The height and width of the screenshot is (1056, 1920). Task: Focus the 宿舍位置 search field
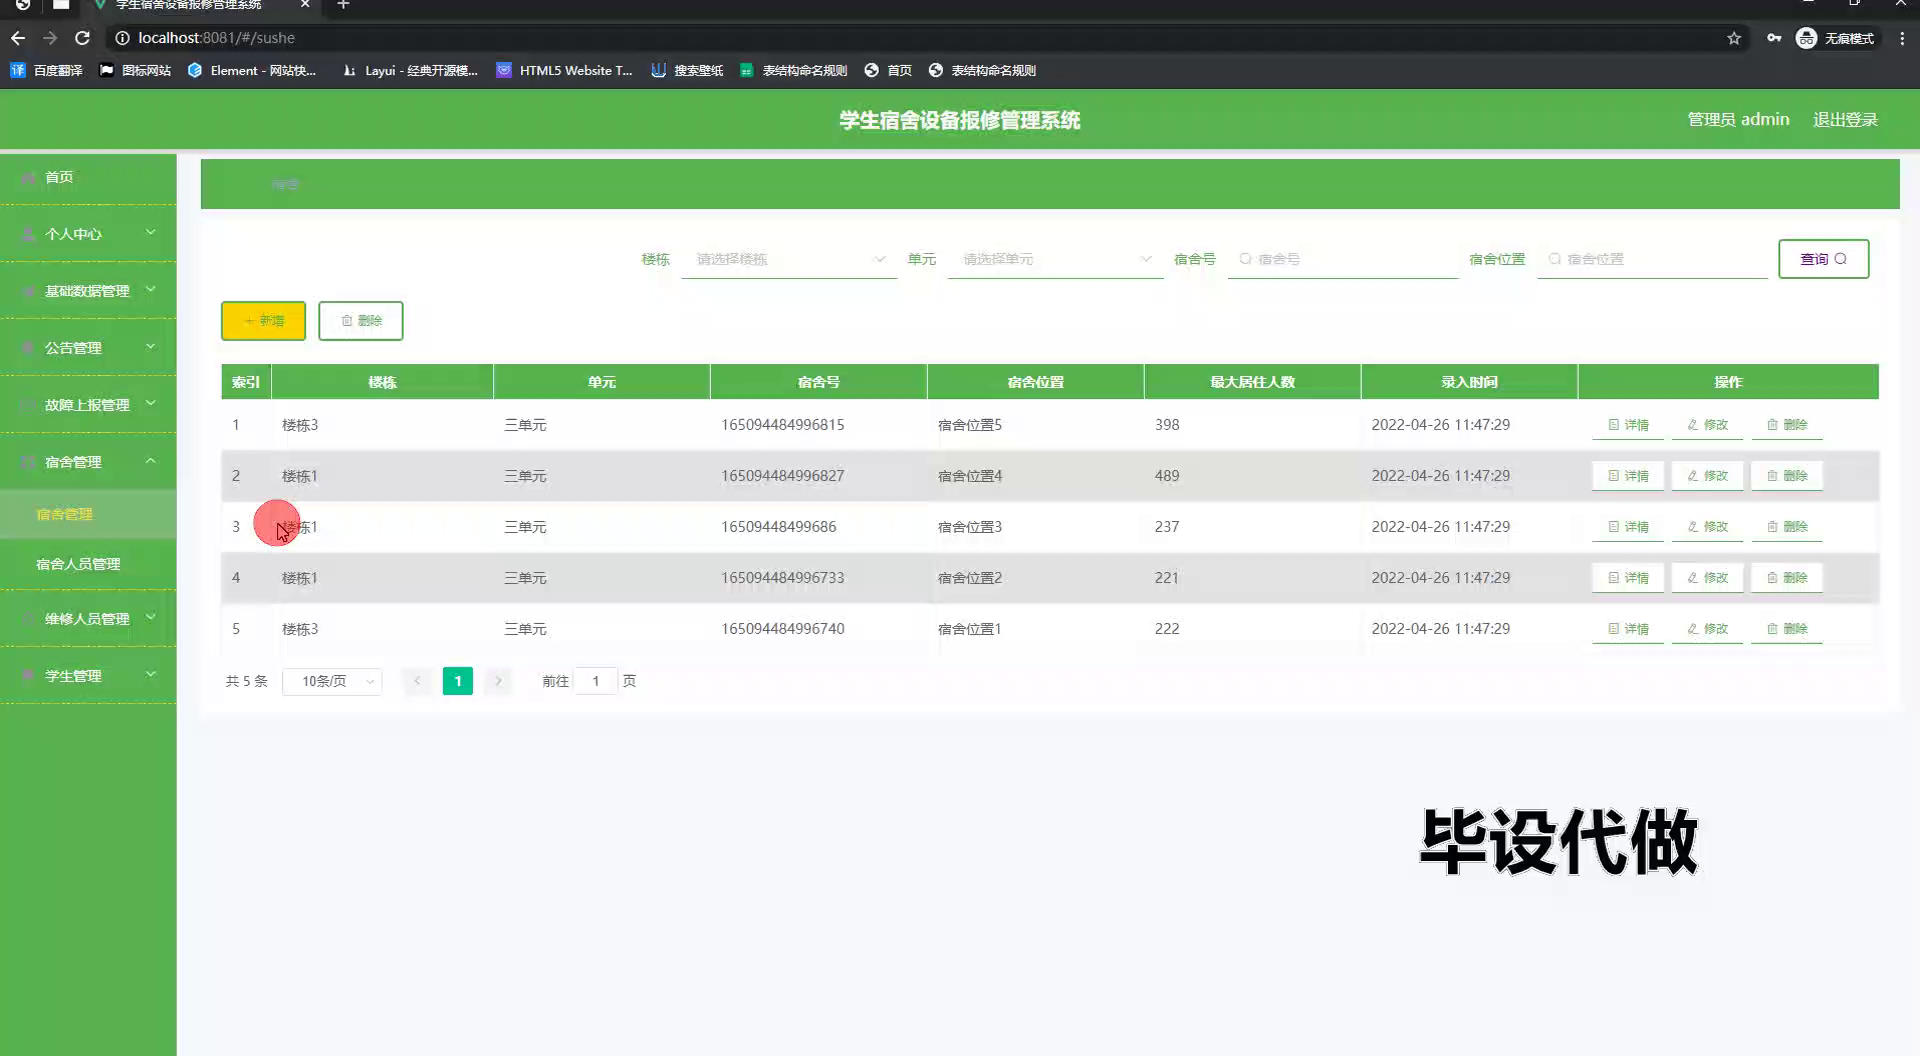[1652, 259]
